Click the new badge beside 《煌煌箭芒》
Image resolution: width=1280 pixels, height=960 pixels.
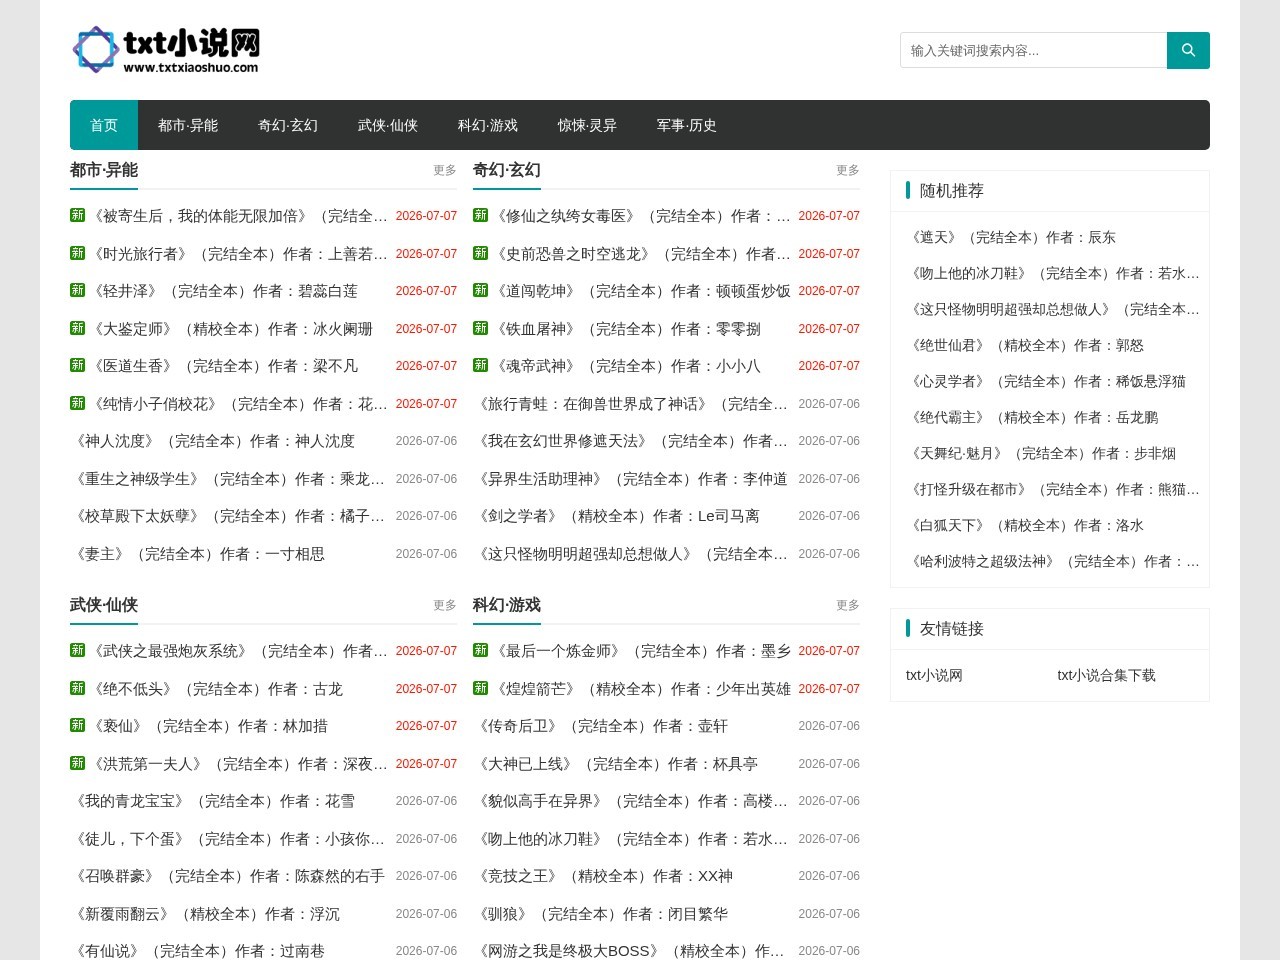480,688
